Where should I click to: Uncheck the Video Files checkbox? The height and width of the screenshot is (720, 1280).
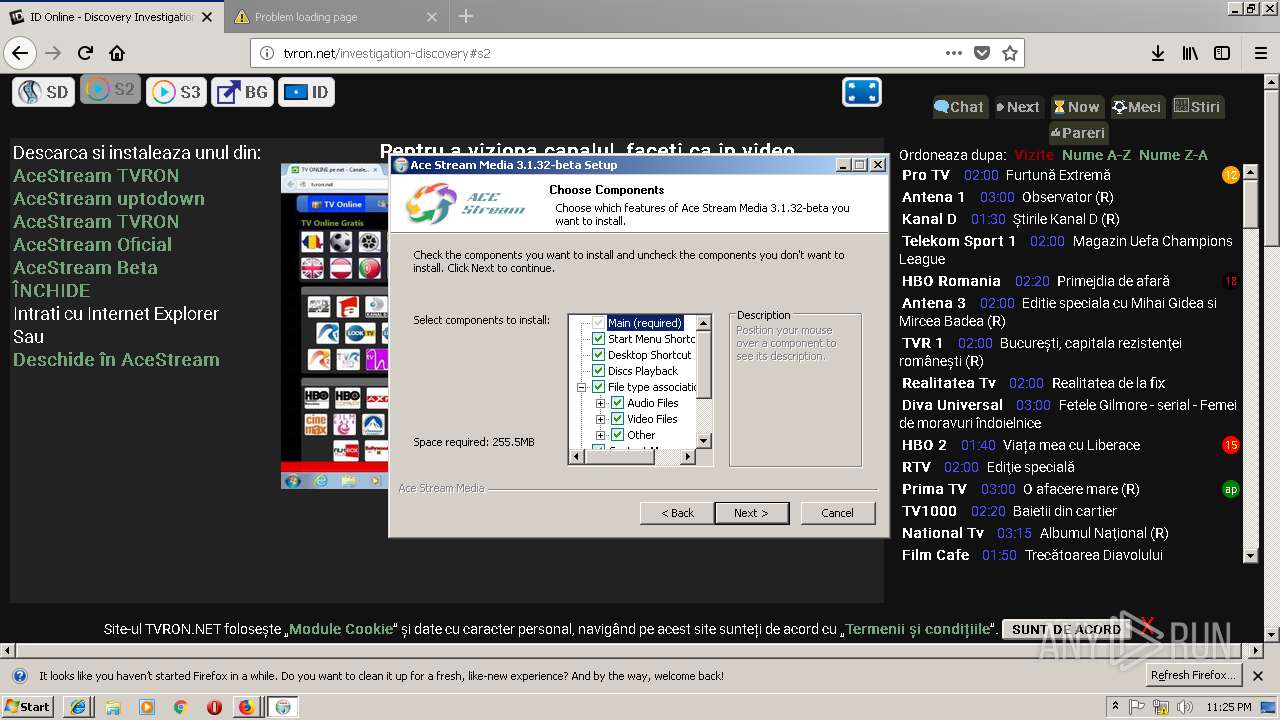pyautogui.click(x=618, y=419)
